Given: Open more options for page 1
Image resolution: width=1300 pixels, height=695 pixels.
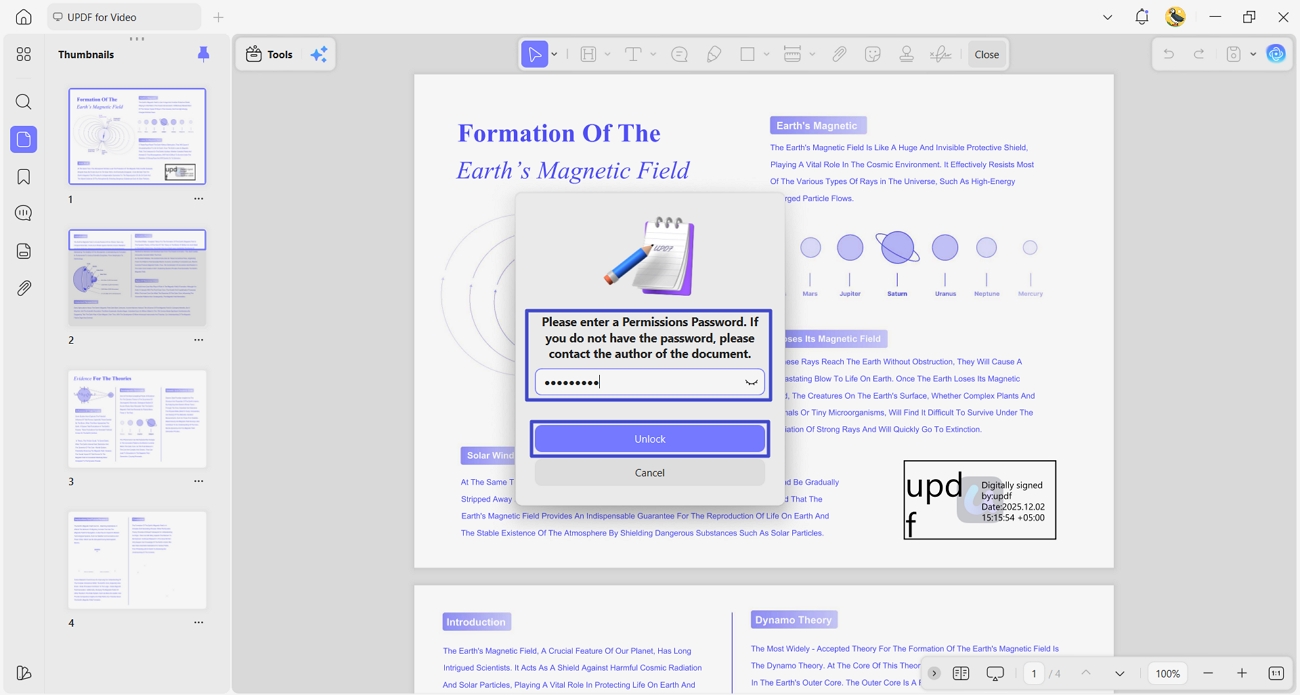Looking at the screenshot, I should click(198, 199).
